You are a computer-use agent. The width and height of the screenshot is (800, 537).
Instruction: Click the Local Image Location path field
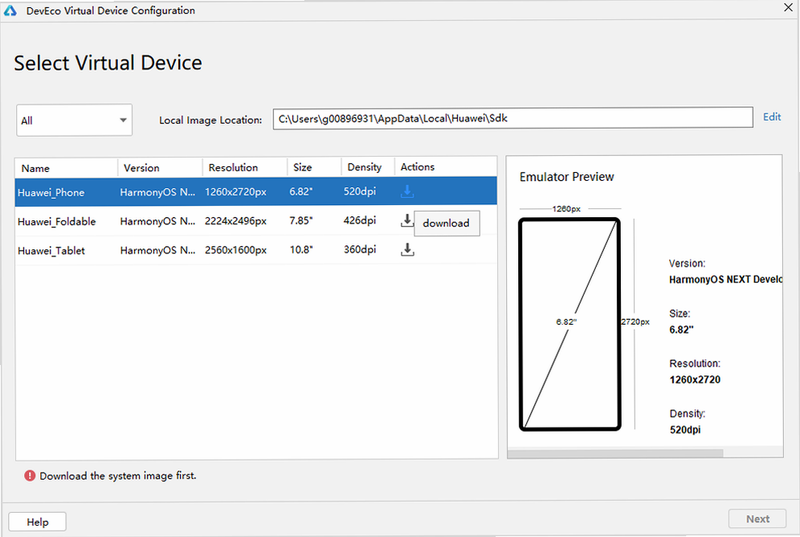[513, 118]
